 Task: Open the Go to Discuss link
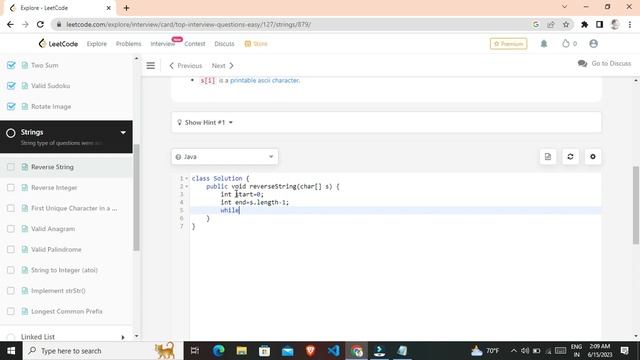(611, 64)
